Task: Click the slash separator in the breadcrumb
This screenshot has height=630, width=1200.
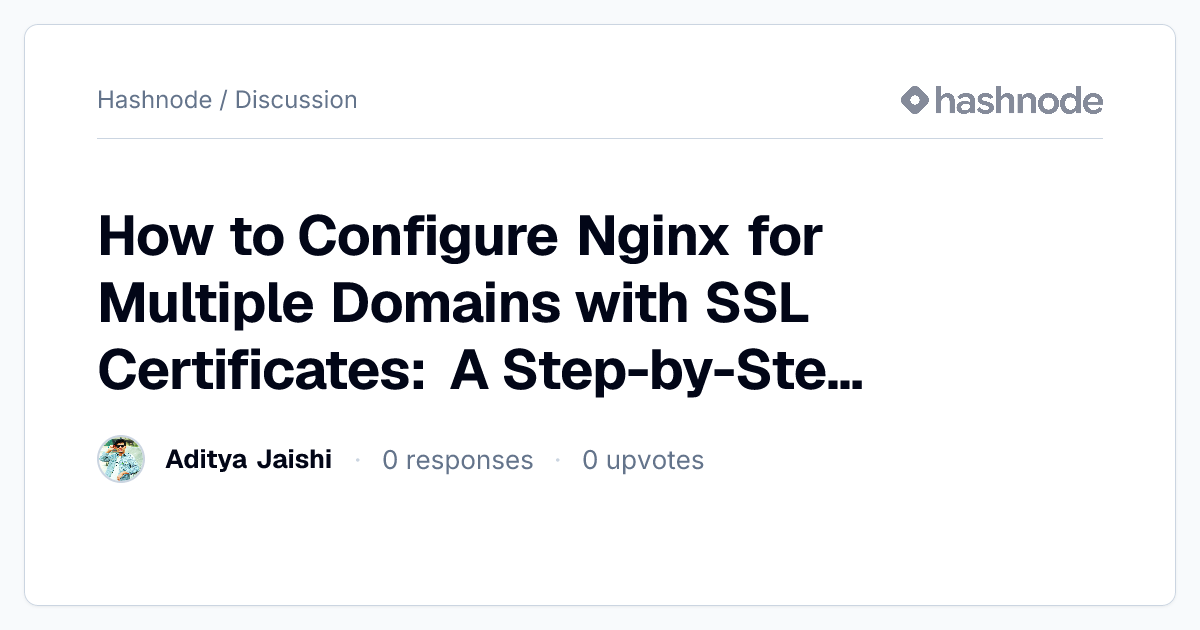Action: (x=223, y=100)
